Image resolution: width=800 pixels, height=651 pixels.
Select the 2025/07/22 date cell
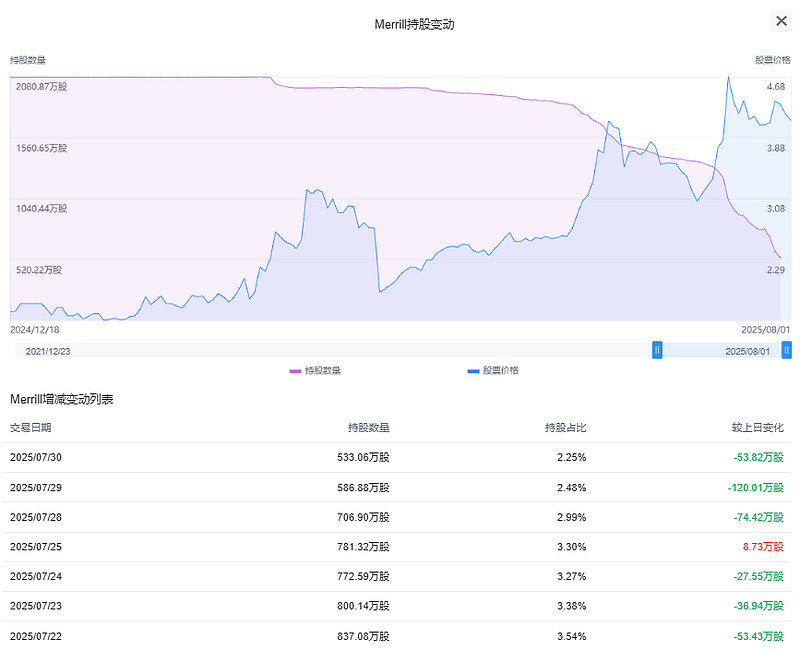pos(36,636)
